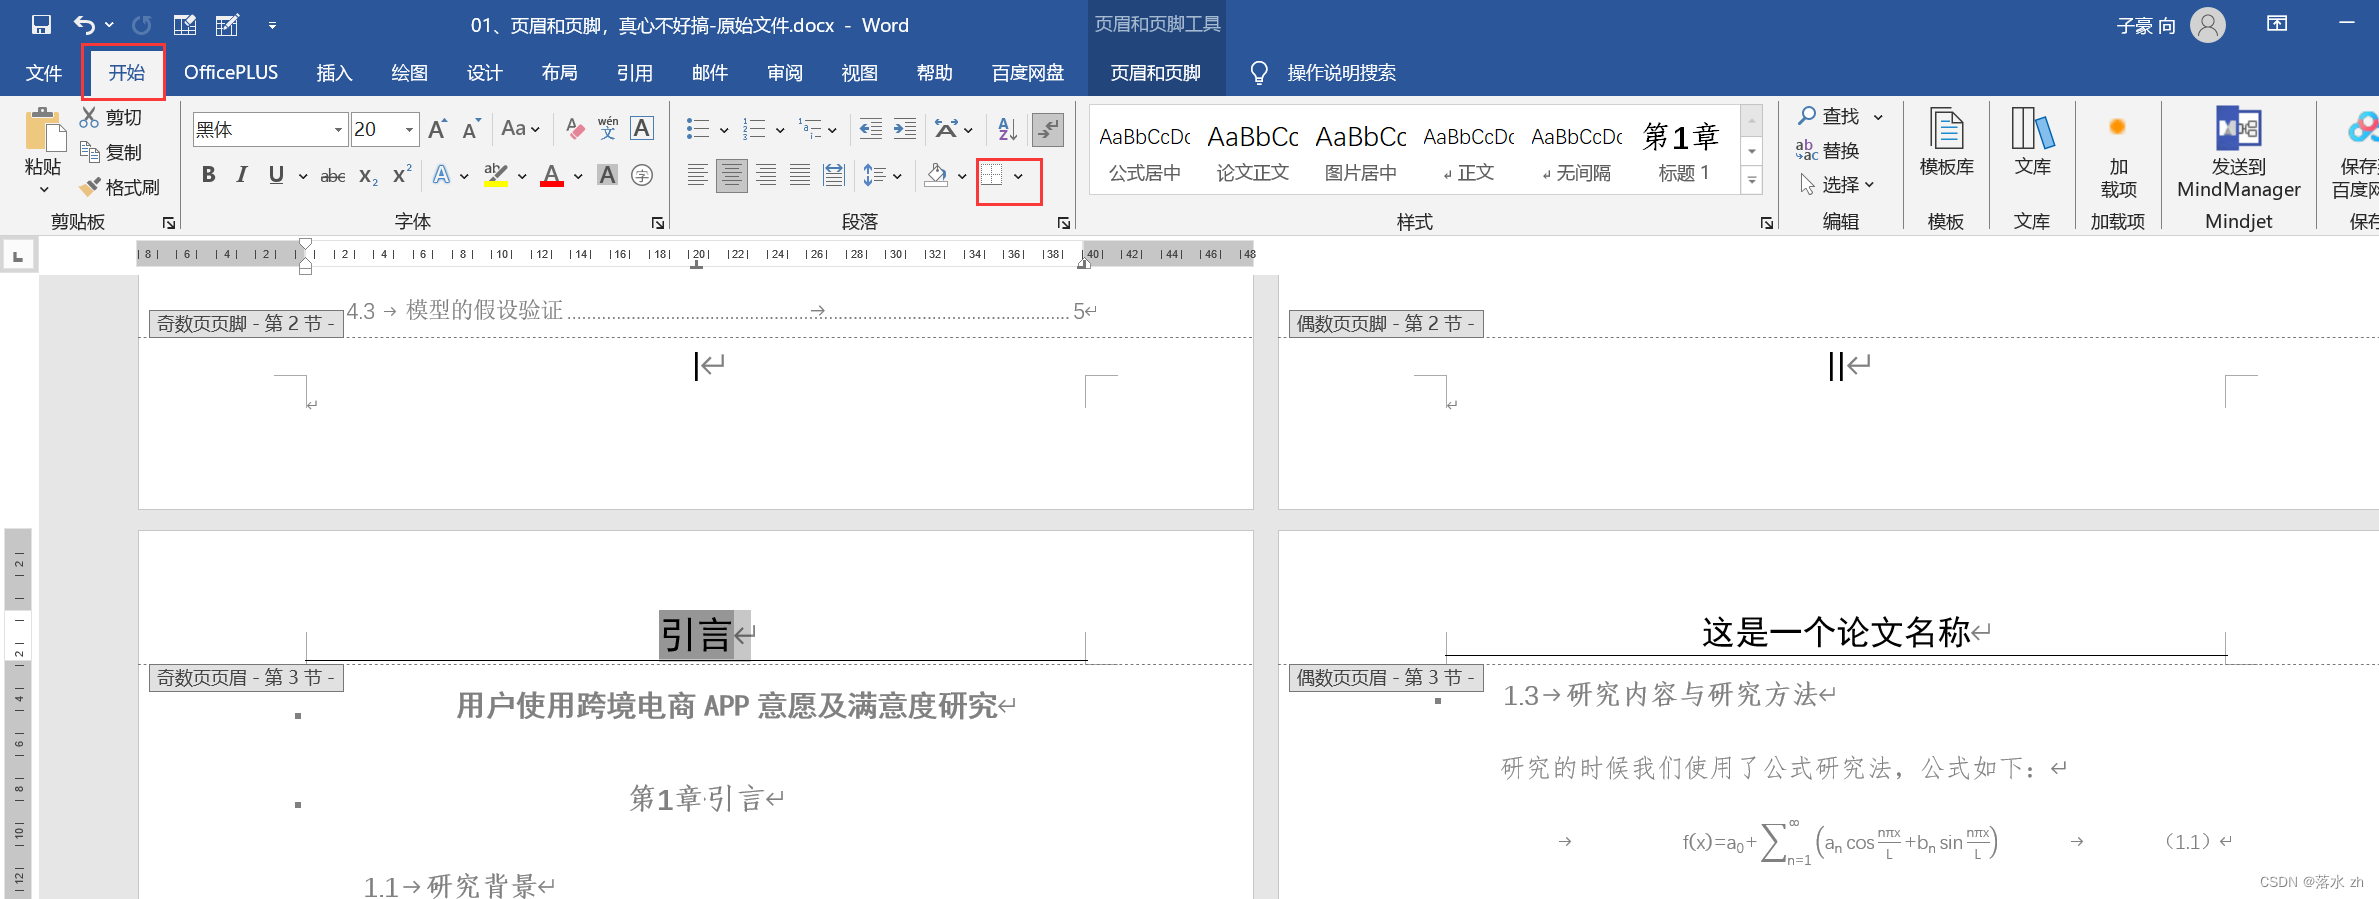2379x899 pixels.
Task: Expand the styles gallery more arrow
Action: tap(1752, 180)
